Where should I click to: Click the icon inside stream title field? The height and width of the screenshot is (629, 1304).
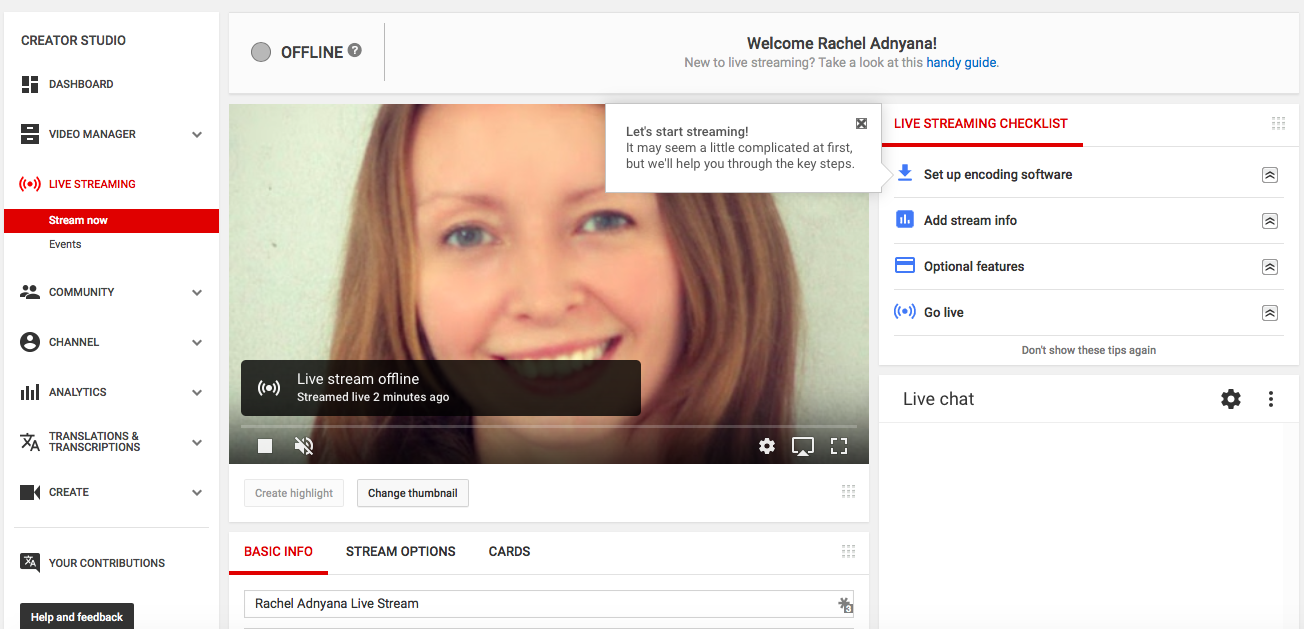point(845,604)
